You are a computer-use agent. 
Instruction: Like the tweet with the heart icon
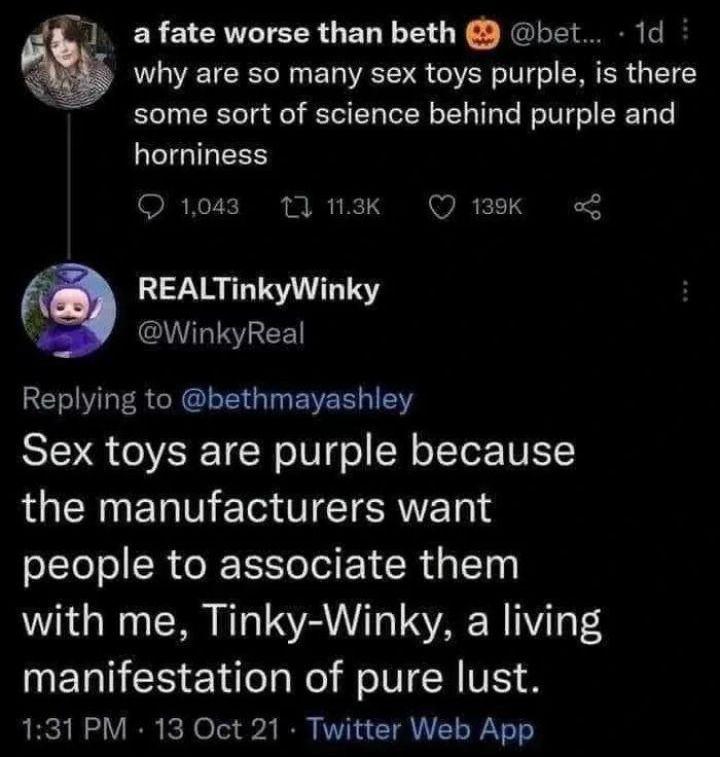(438, 206)
